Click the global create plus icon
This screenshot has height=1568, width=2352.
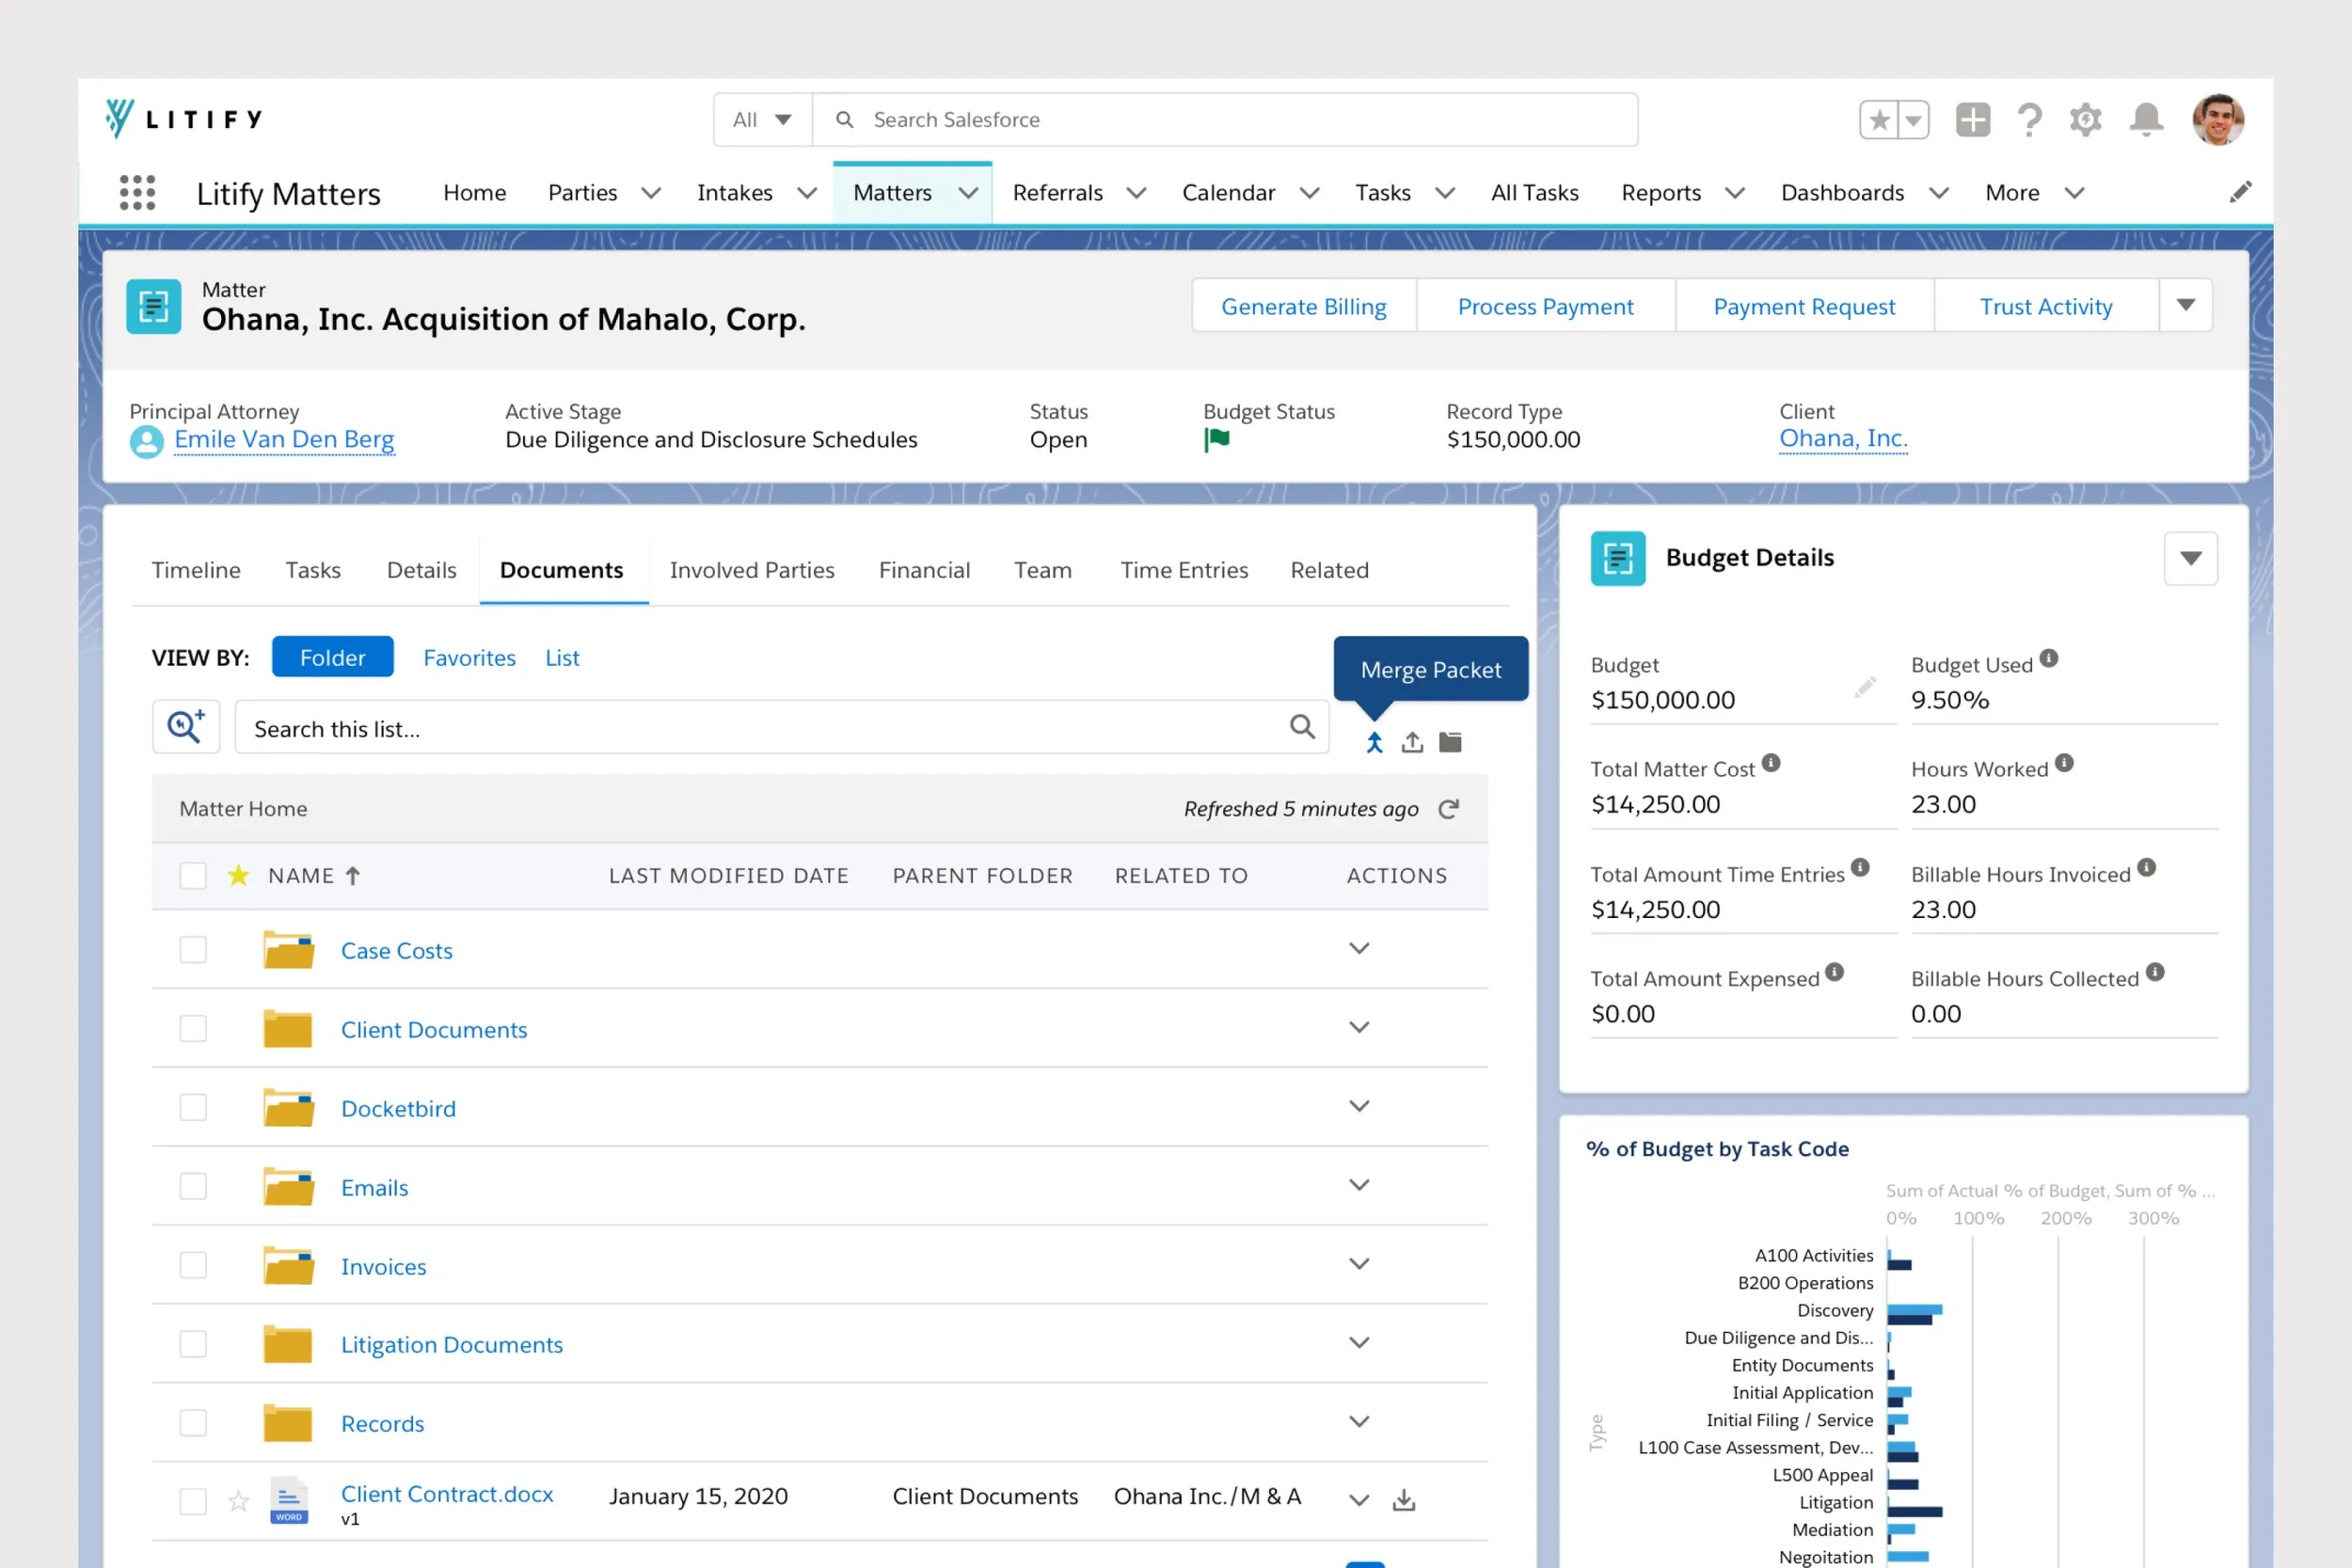[x=1972, y=120]
